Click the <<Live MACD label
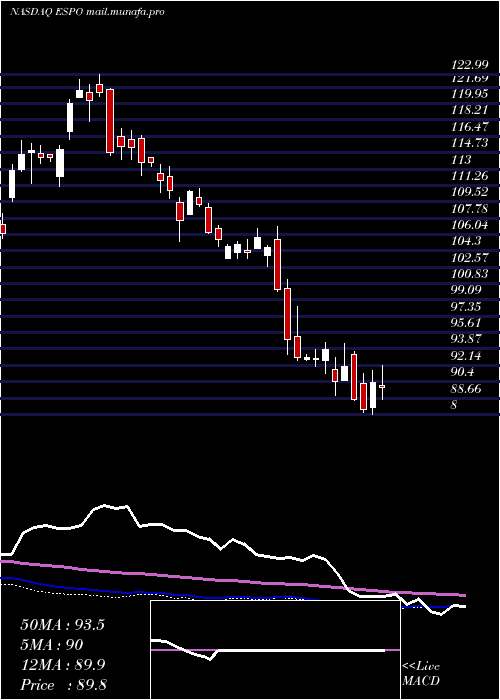 click(421, 674)
